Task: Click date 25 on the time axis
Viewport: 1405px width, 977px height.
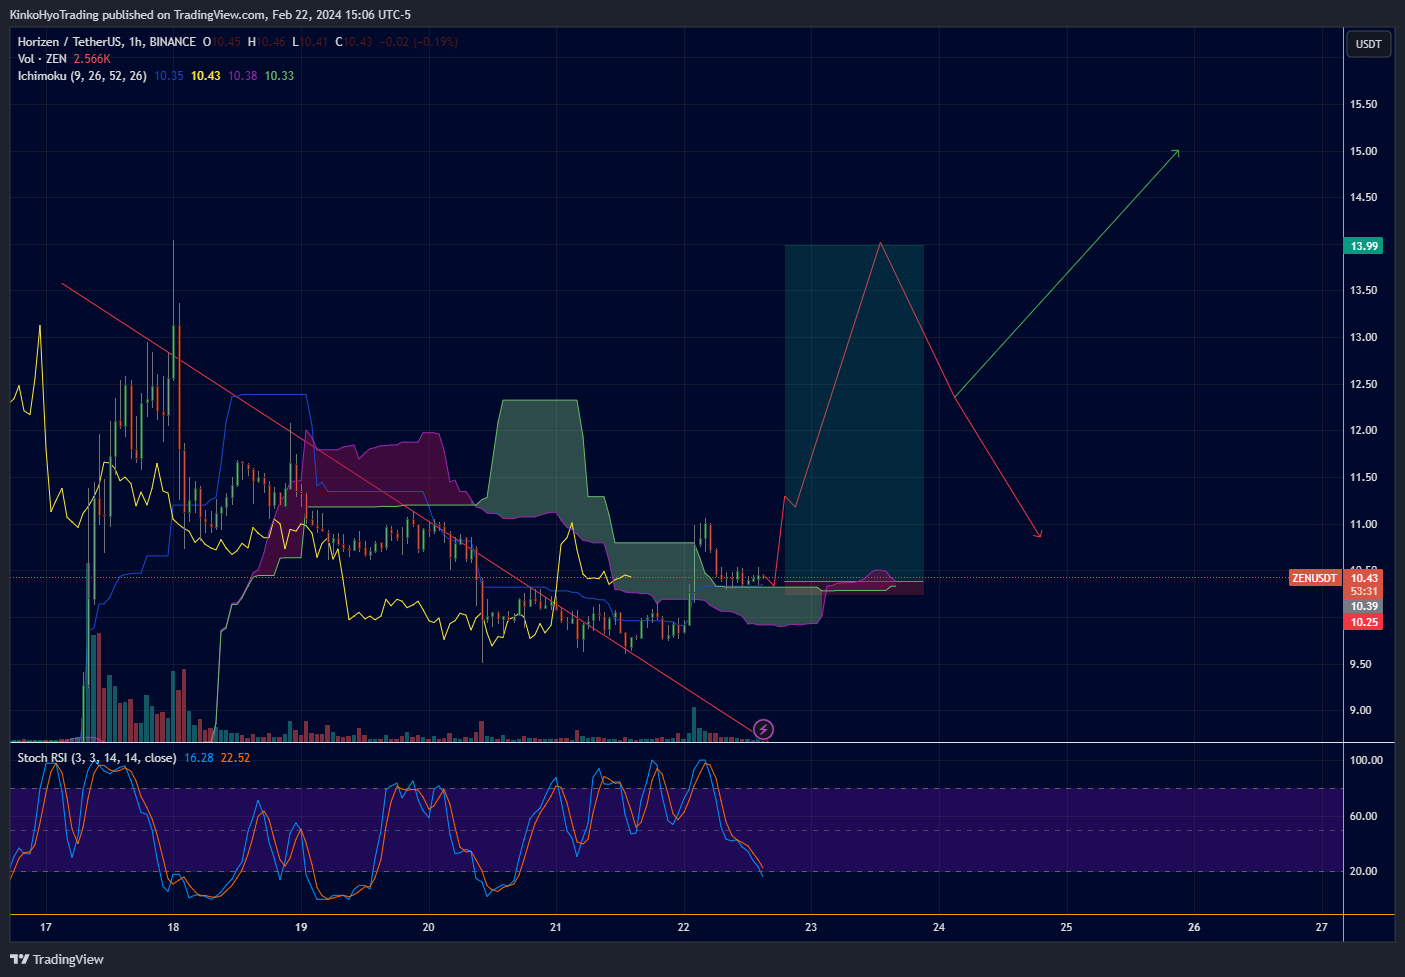Action: pos(1066,927)
